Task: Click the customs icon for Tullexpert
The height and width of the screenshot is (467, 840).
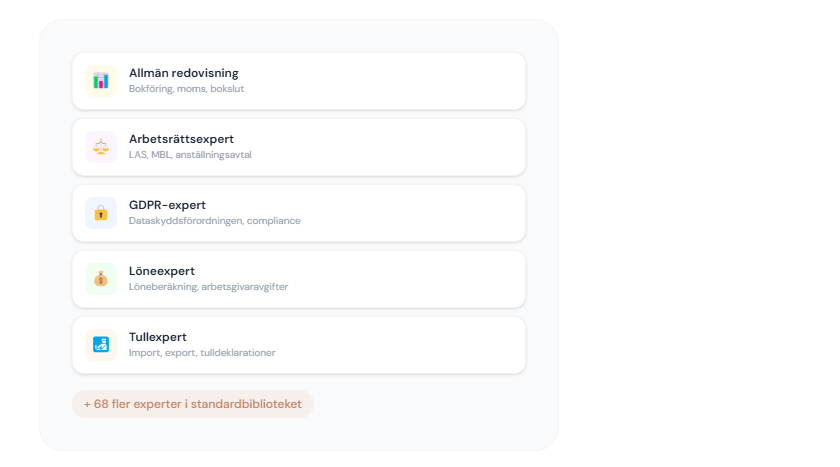Action: 101,345
